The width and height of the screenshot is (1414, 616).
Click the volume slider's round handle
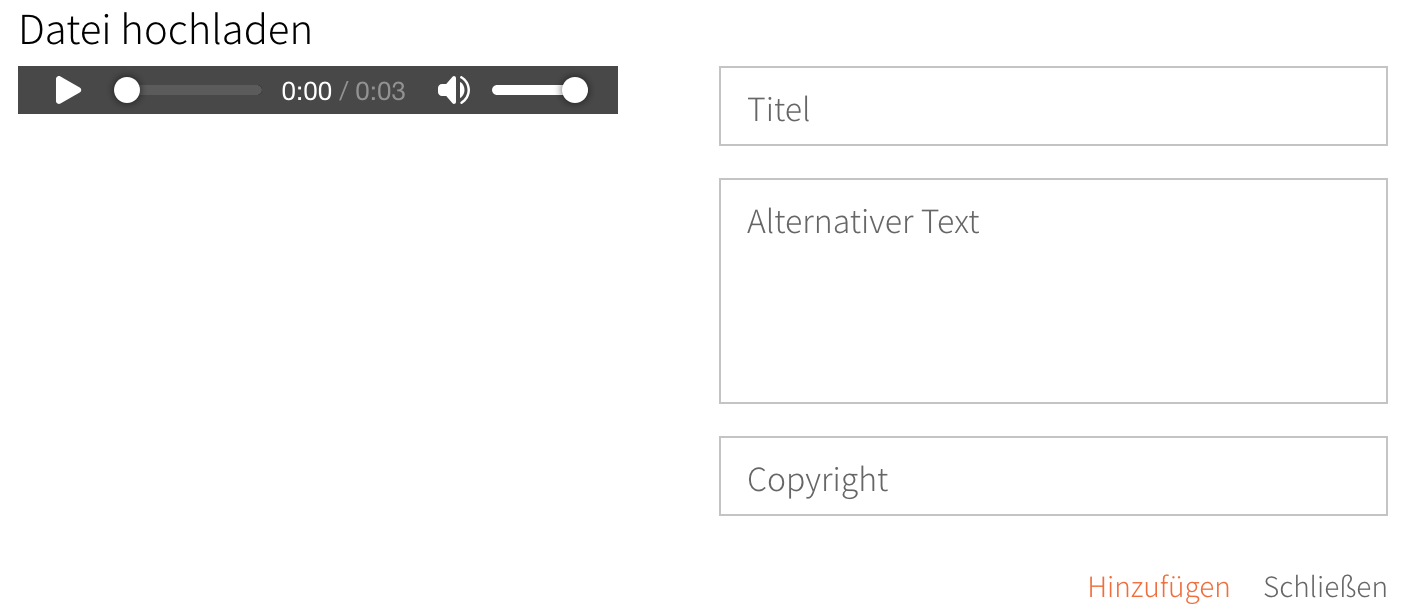574,90
